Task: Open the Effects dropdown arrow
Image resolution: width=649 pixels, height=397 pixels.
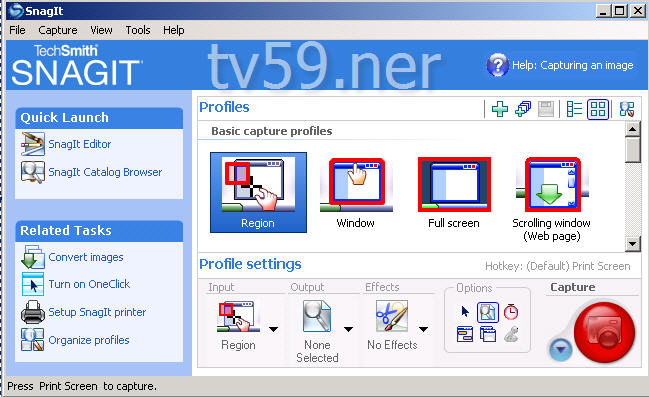Action: [423, 329]
